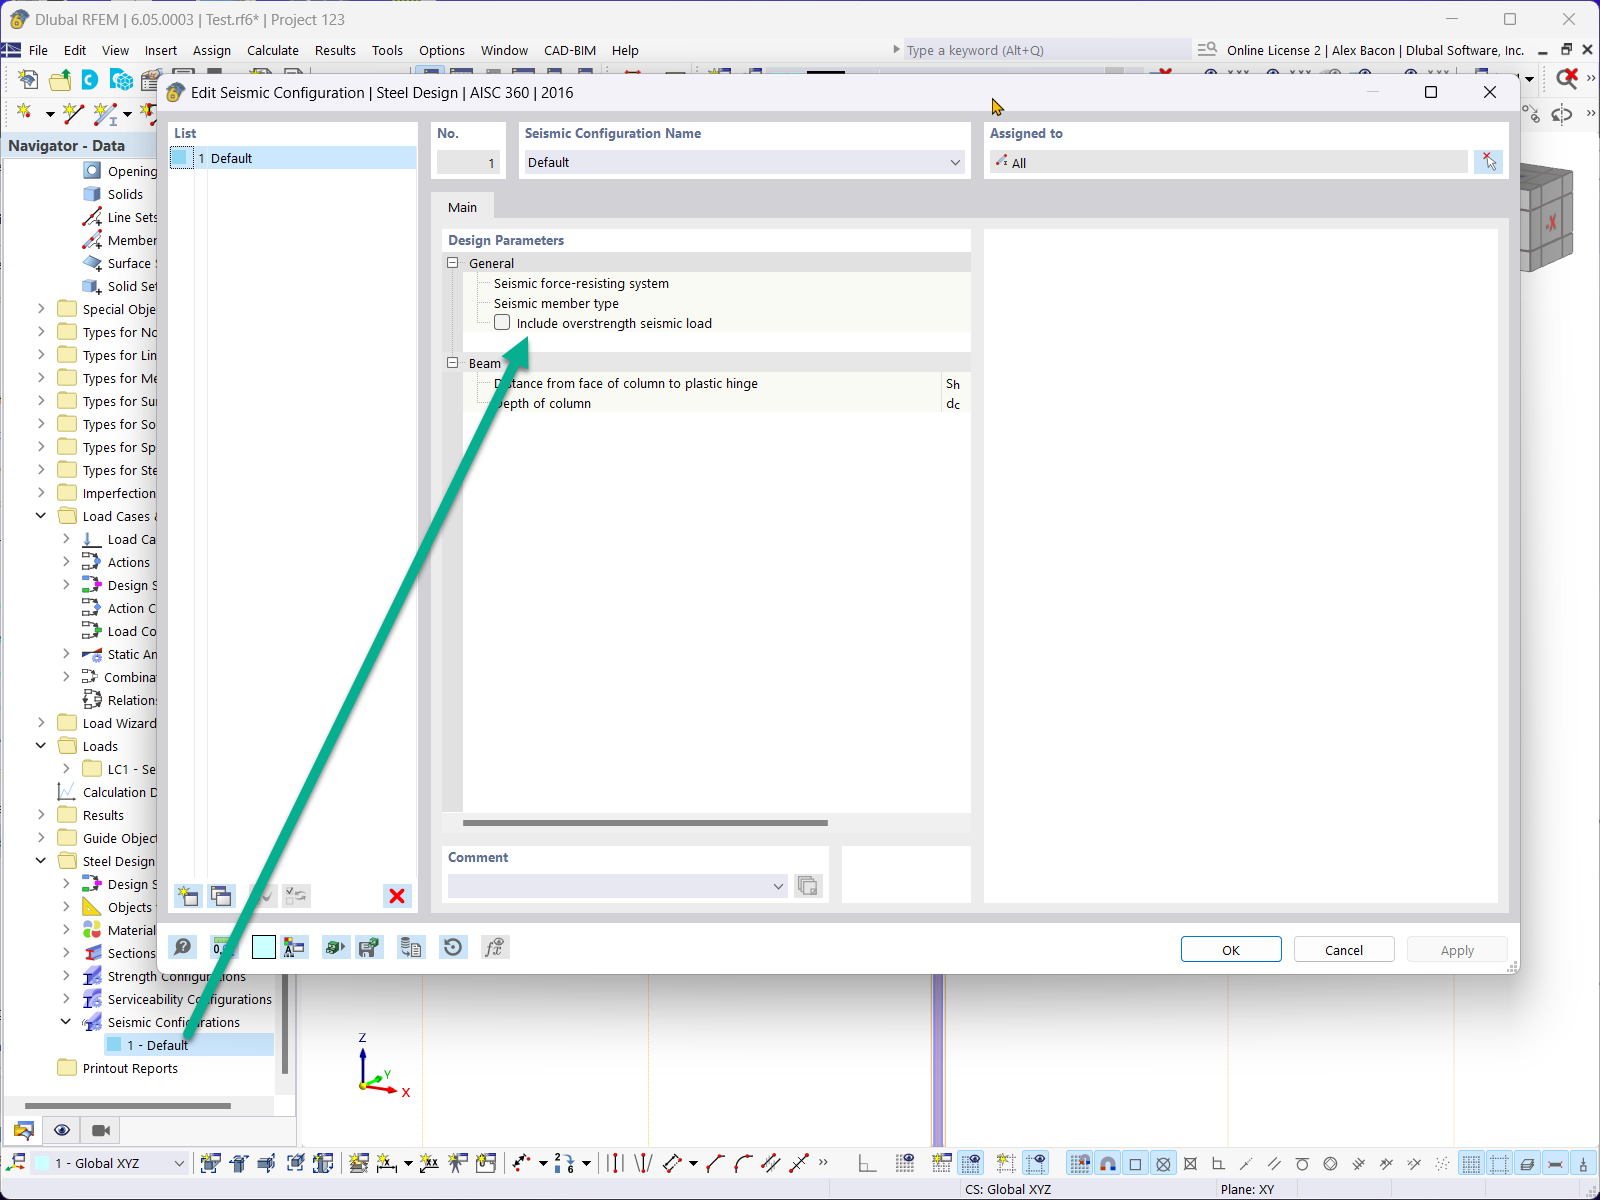Click the horizontal scrollbar under Design Parameters
This screenshot has height=1200, width=1600.
point(645,823)
